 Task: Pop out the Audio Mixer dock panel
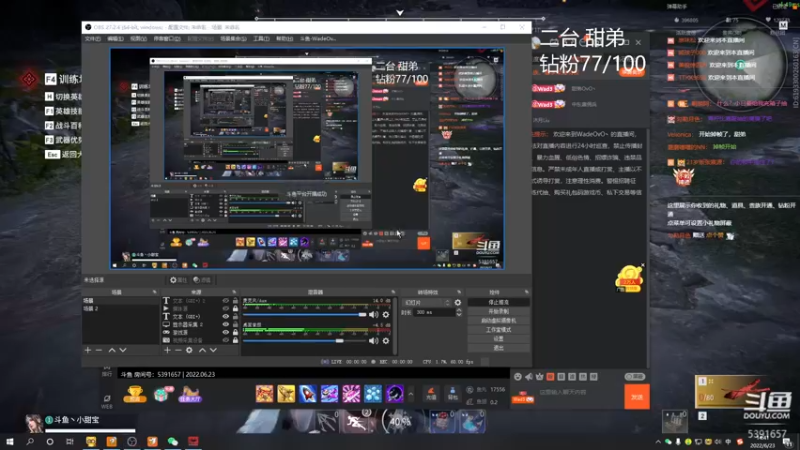[393, 292]
